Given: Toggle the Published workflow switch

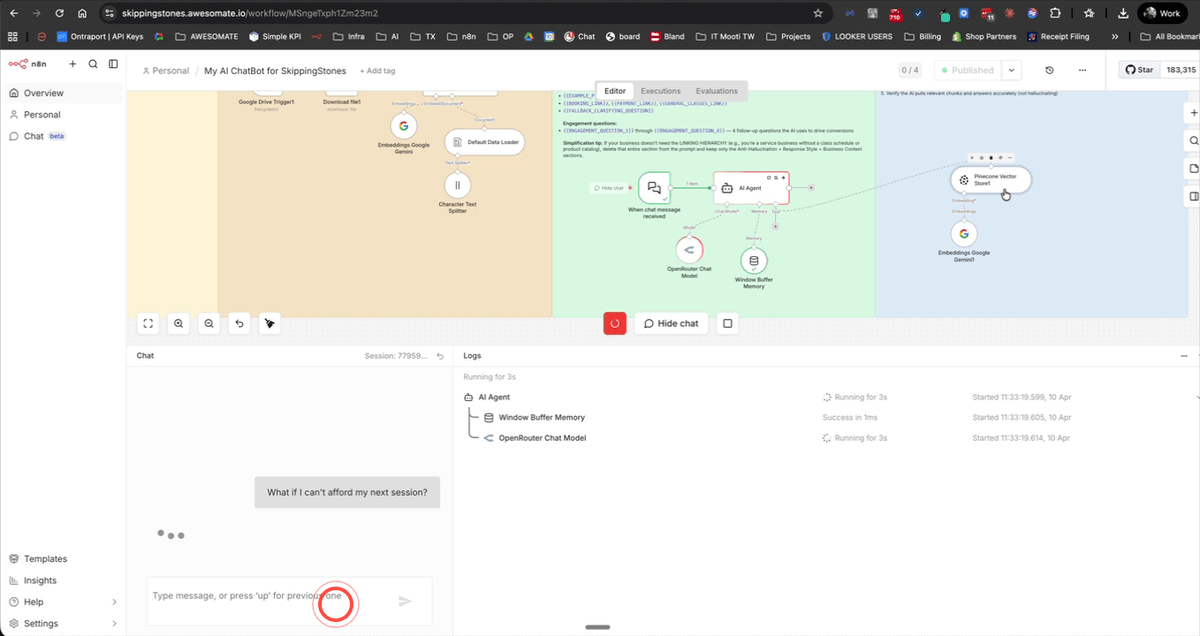Looking at the screenshot, I should [x=963, y=70].
